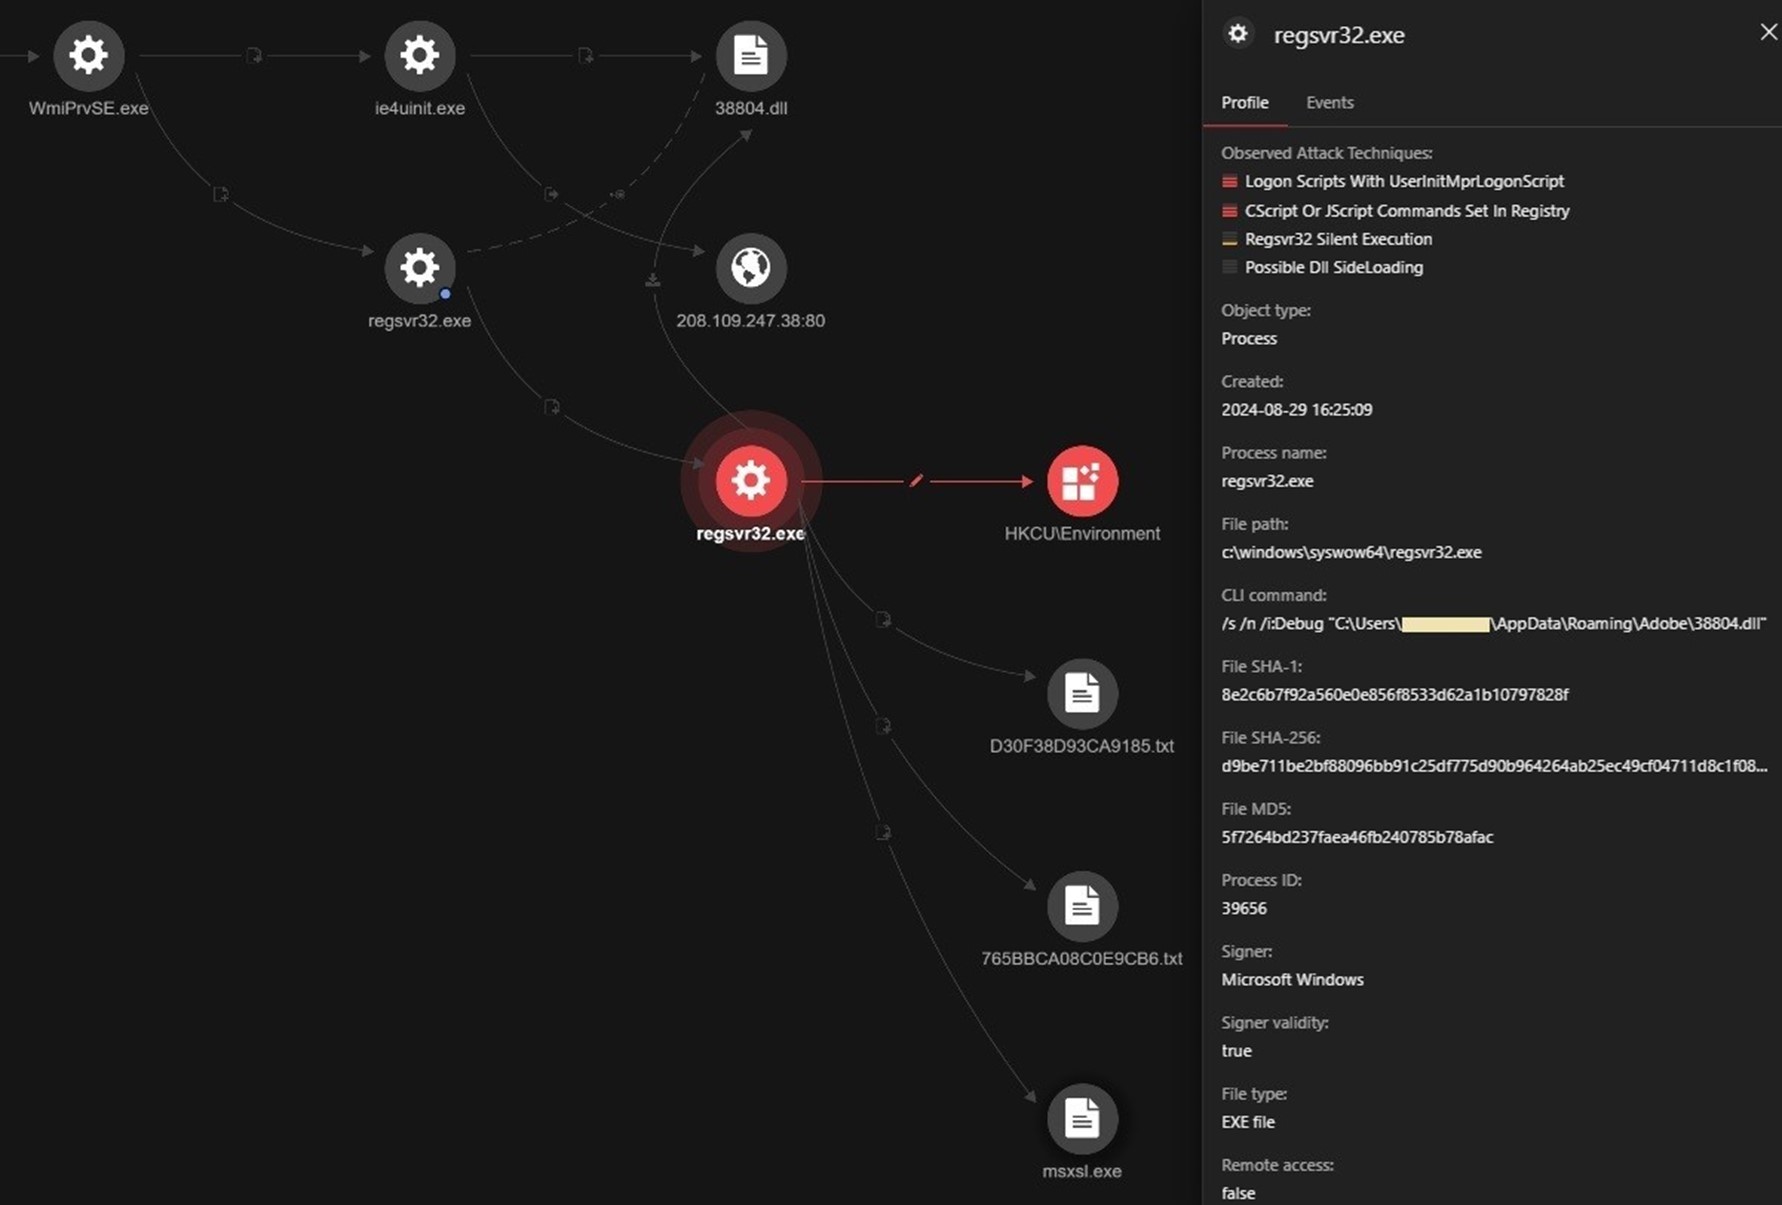The image size is (1782, 1205).
Task: Click the Possible Dll SideLoading technique
Action: (1333, 267)
